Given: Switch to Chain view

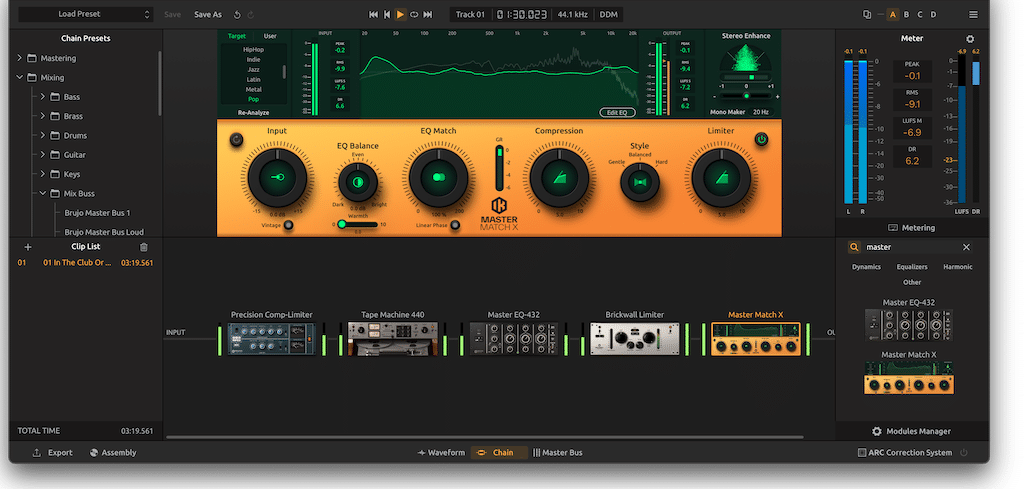Looking at the screenshot, I should [498, 452].
